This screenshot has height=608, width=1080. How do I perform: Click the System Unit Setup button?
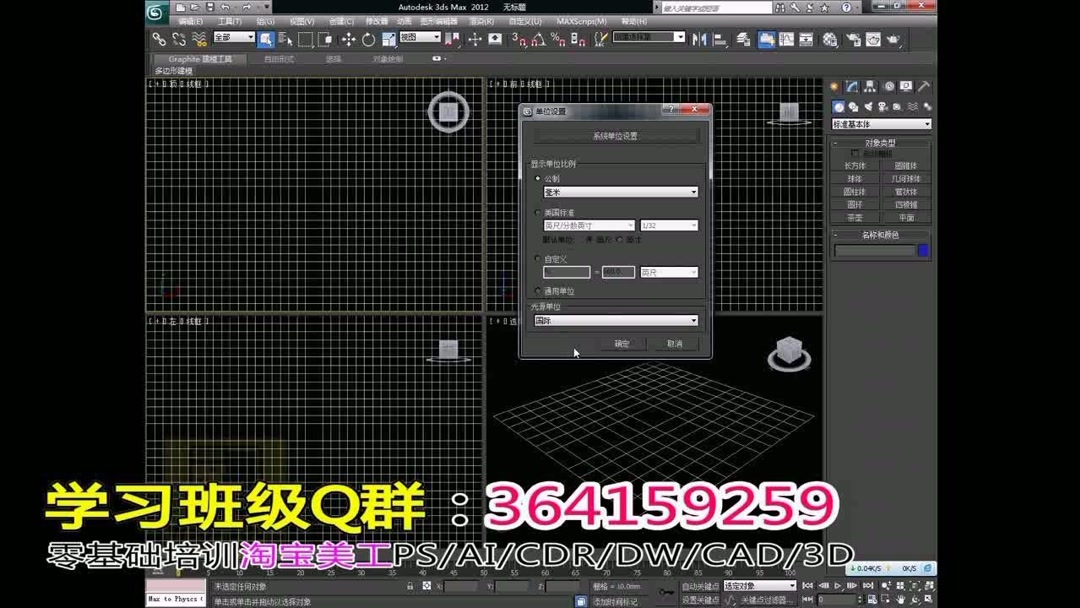click(614, 136)
